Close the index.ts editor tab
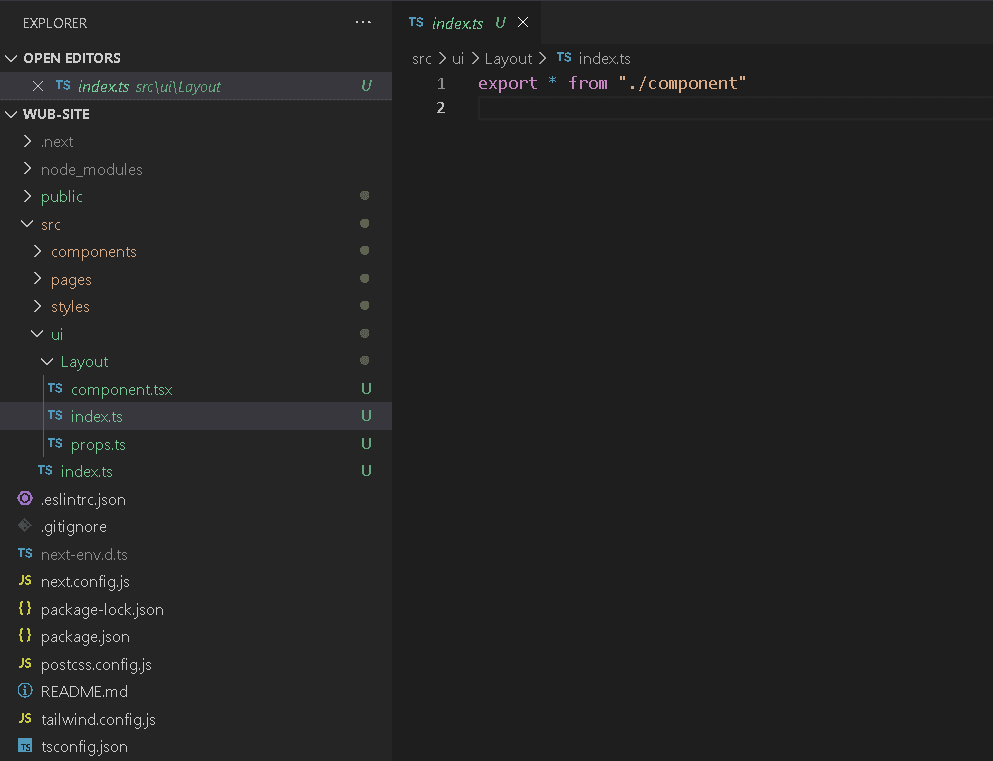 523,22
